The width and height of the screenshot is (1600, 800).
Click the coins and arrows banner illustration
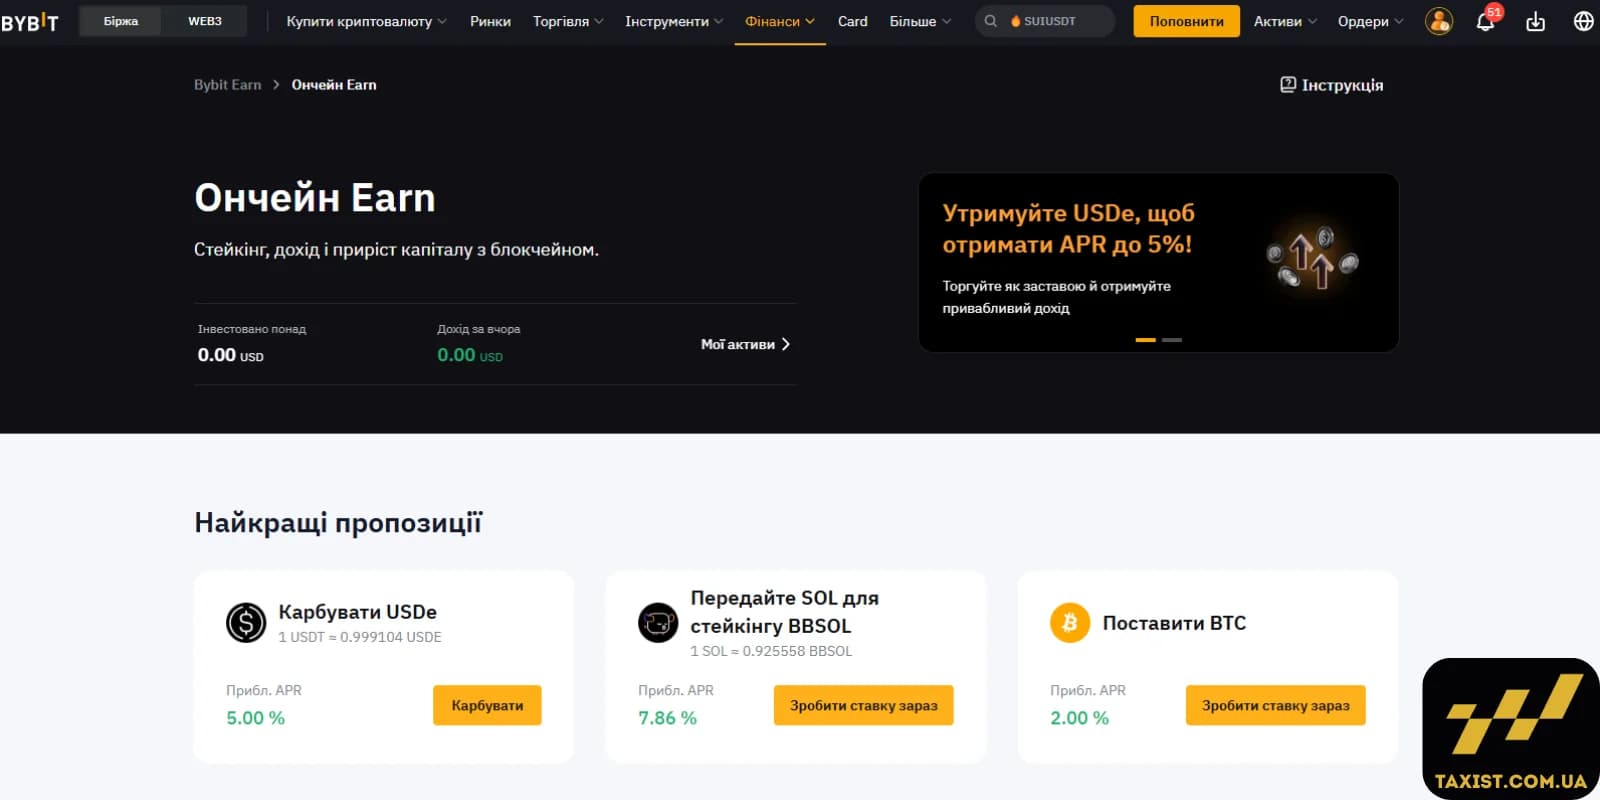[x=1312, y=259]
